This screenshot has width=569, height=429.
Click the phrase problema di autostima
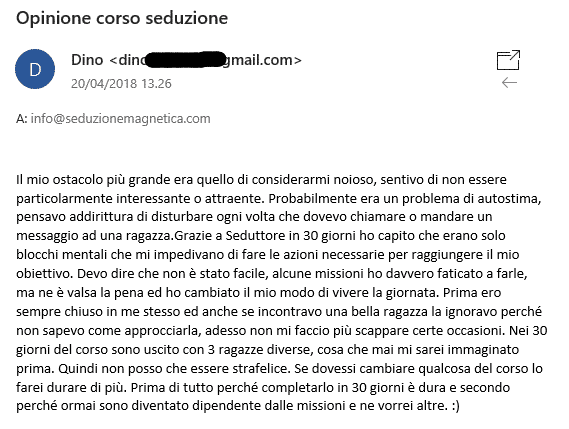pyautogui.click(x=472, y=199)
